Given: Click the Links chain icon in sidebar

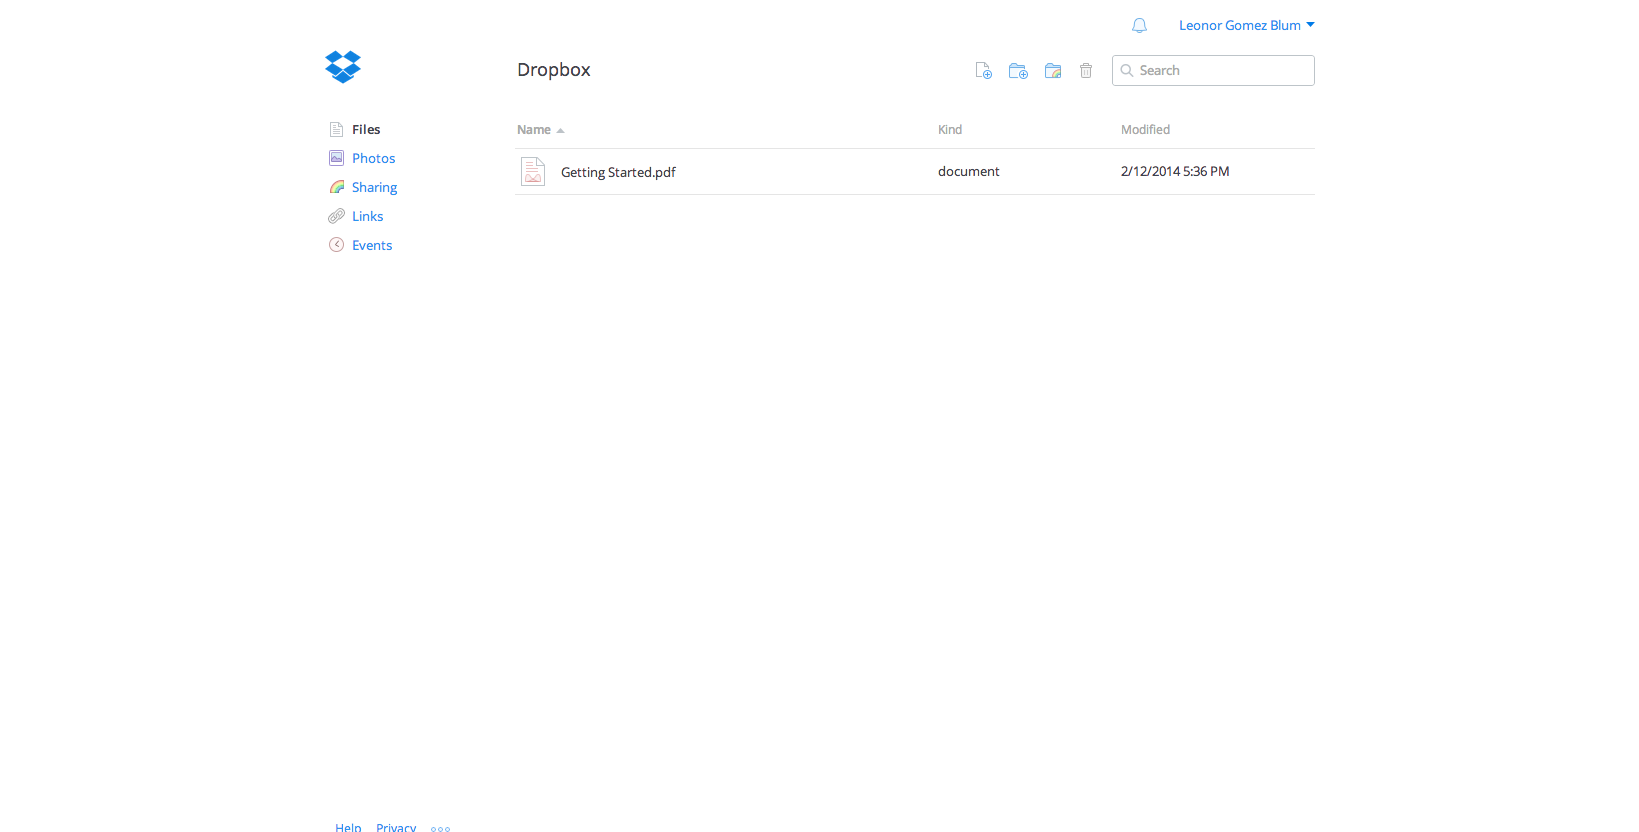Looking at the screenshot, I should tap(336, 216).
